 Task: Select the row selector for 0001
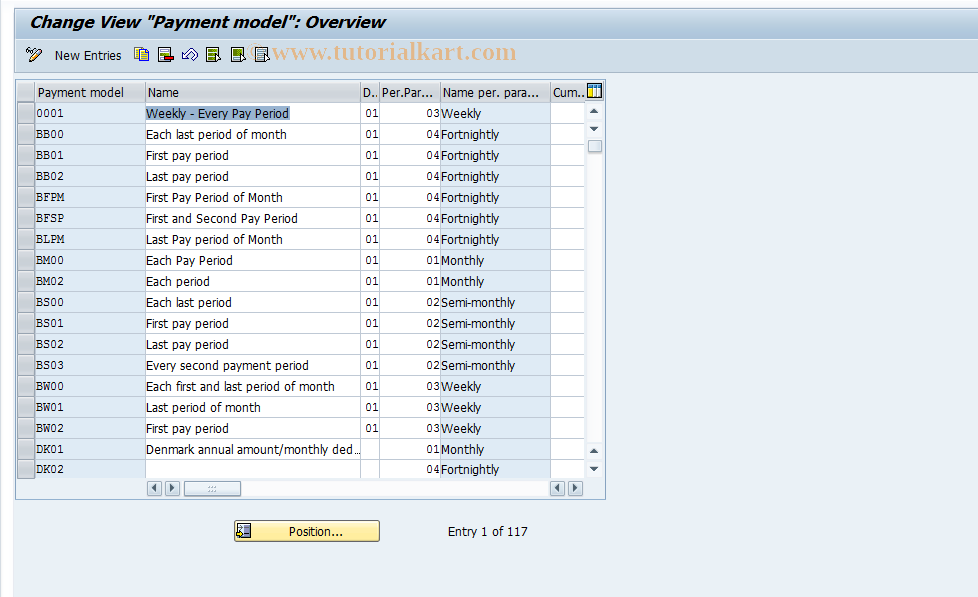coord(26,113)
